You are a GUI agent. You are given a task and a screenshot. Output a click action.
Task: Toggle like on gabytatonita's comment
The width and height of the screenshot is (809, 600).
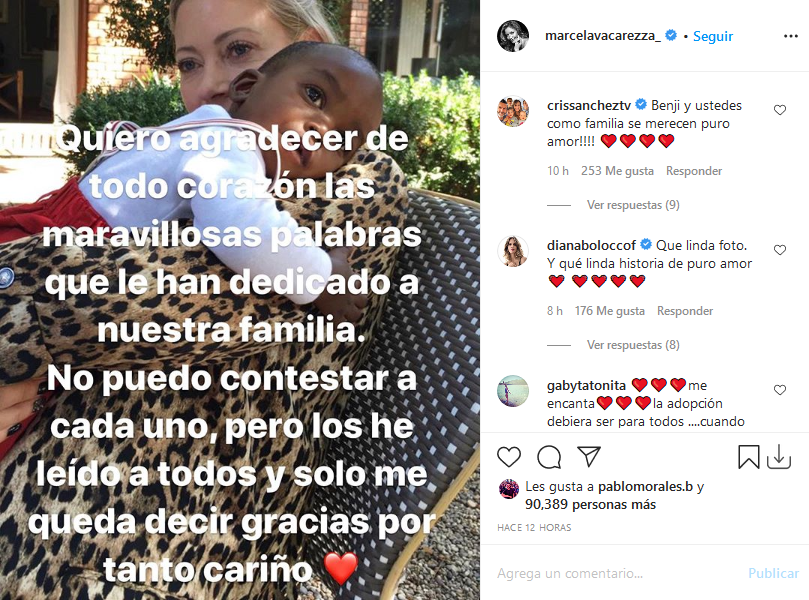pos(780,390)
